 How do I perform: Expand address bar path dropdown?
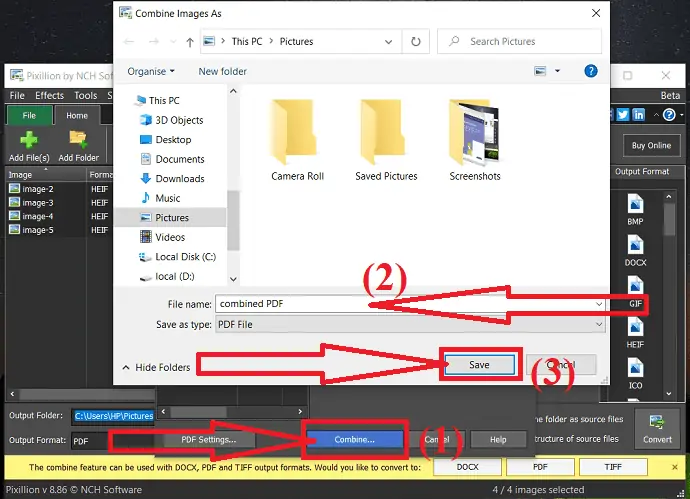[388, 42]
